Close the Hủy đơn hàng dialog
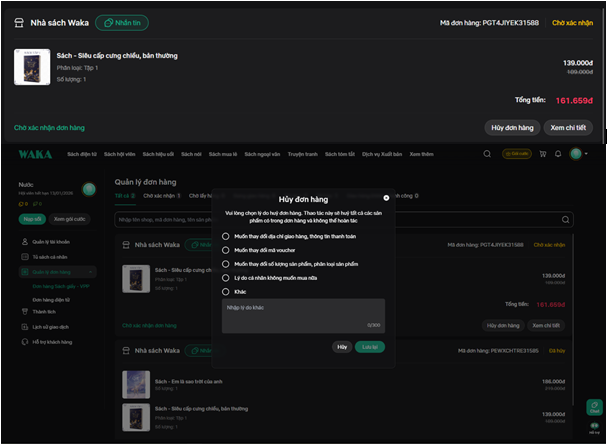Screen dimensions: 607x444 pyautogui.click(x=386, y=198)
